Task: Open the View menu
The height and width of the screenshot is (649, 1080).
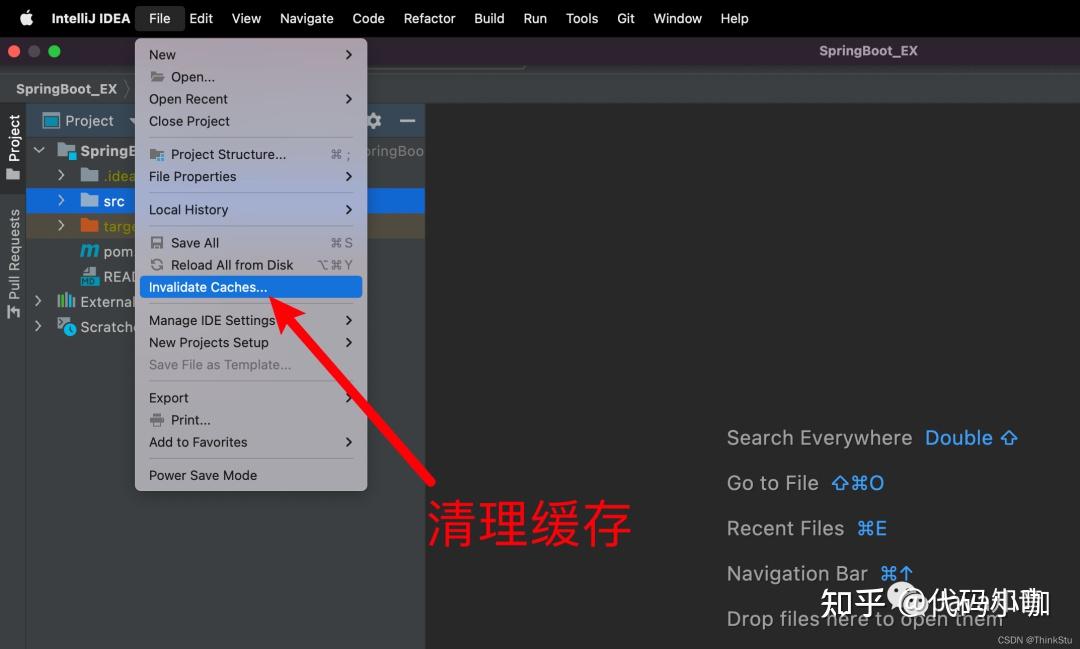Action: coord(246,19)
